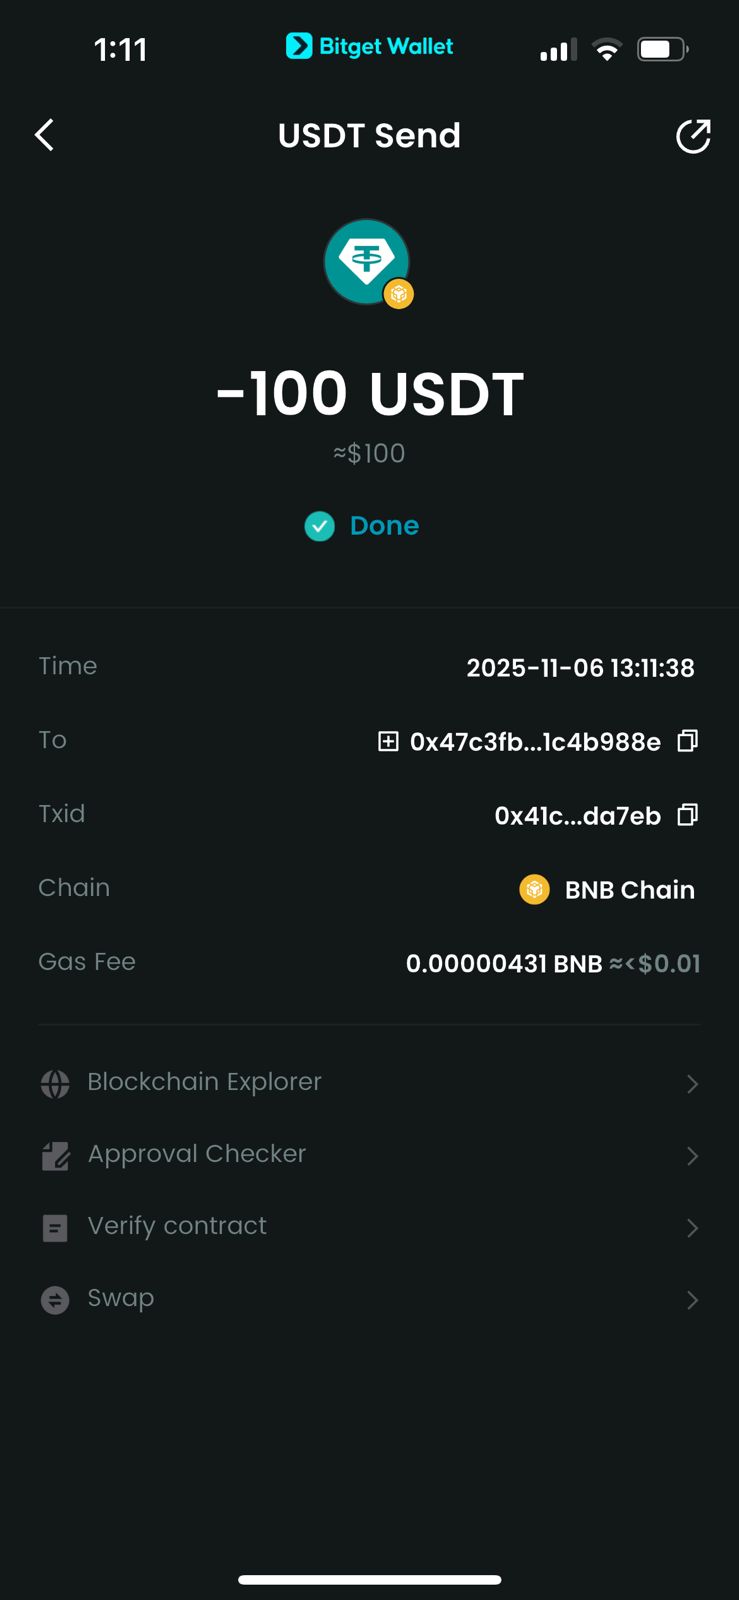This screenshot has width=739, height=1600.
Task: Tap the Bitget Wallet label in status bar
Action: [370, 46]
